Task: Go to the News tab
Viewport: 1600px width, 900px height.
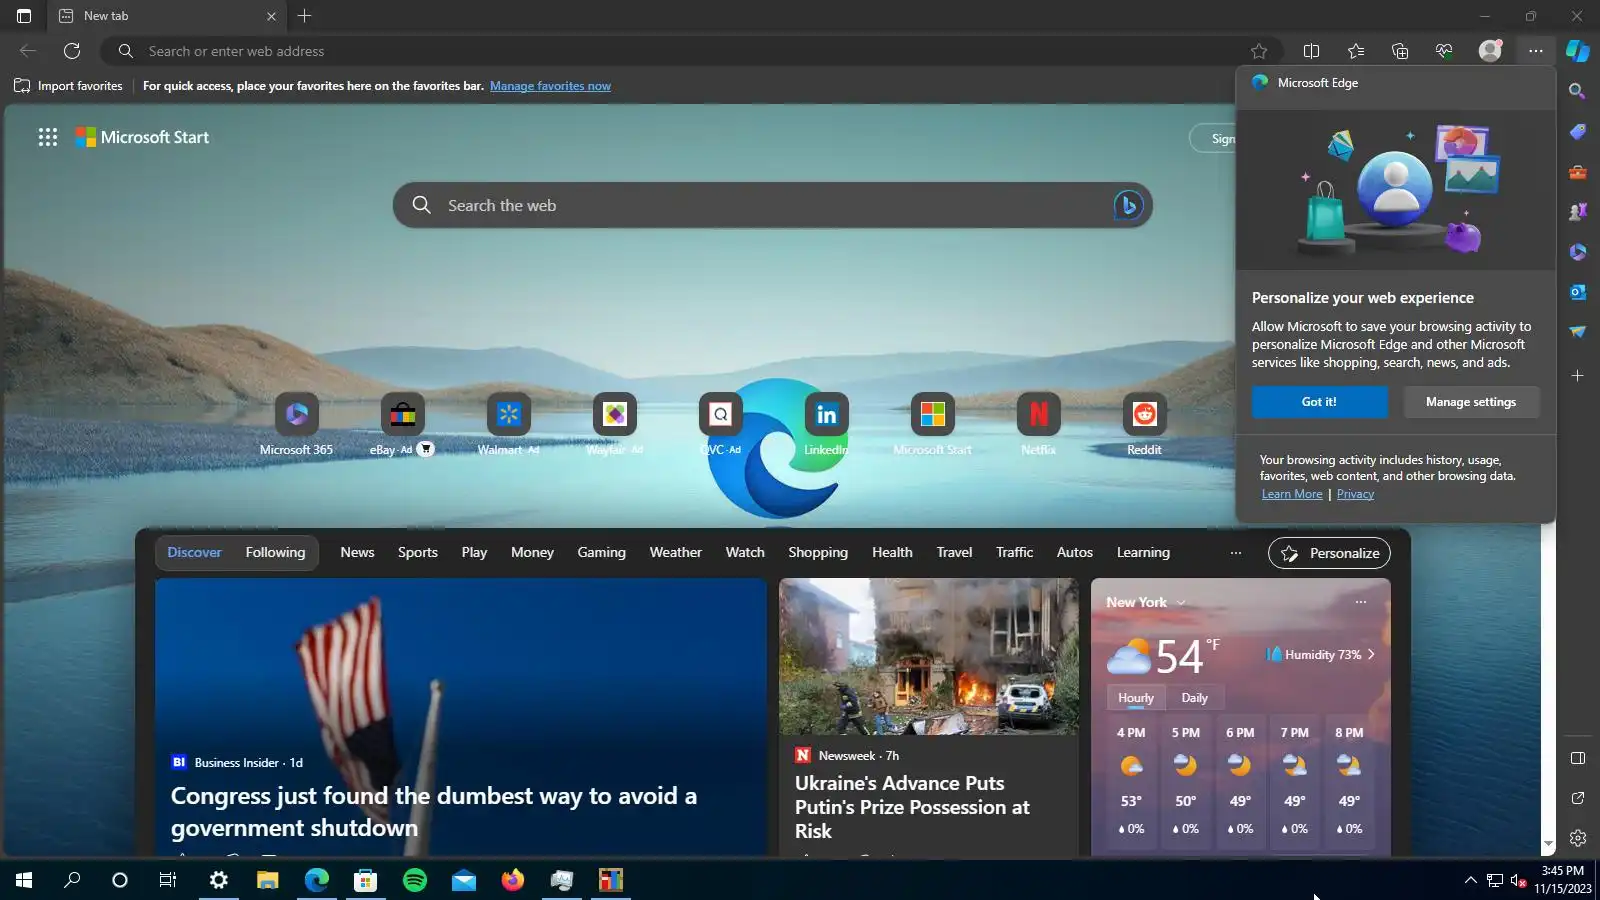Action: click(357, 552)
